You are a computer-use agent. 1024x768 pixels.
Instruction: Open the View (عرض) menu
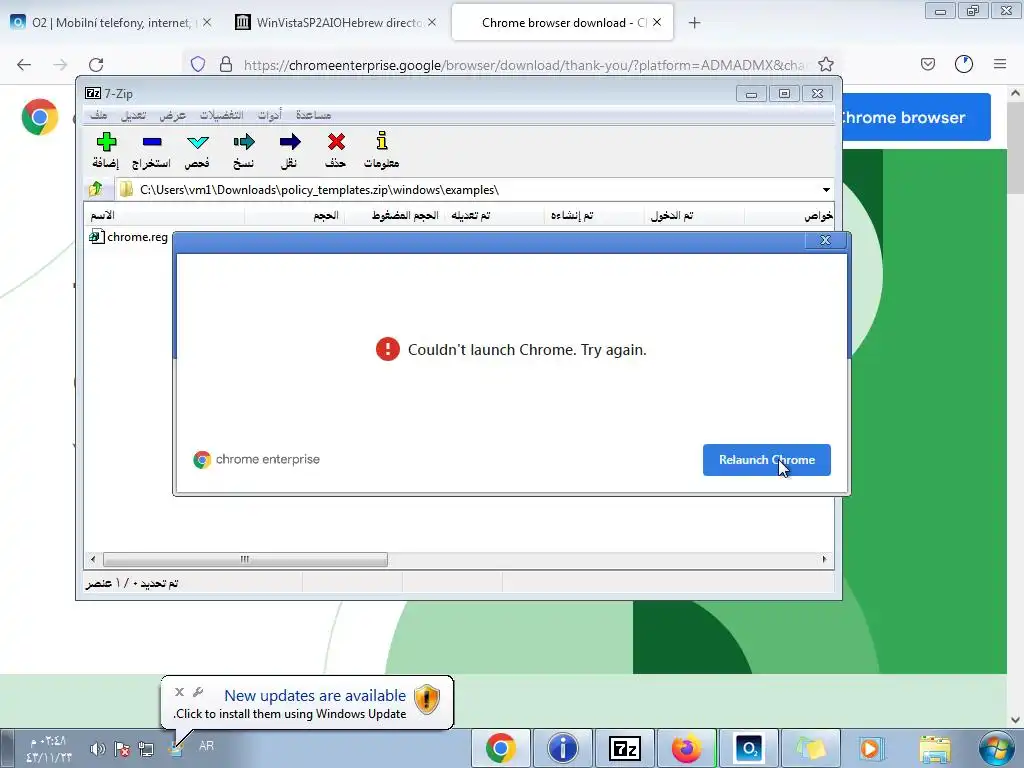[172, 115]
